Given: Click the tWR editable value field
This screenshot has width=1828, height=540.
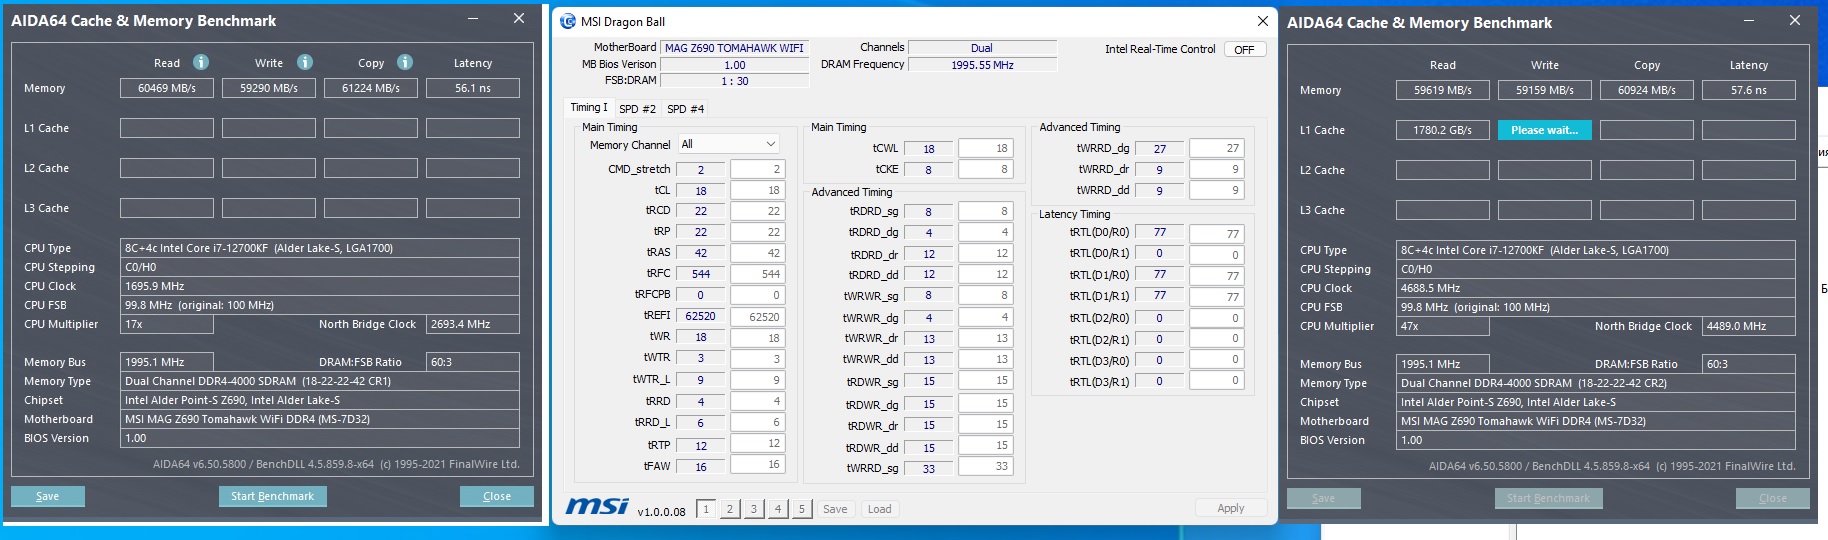Looking at the screenshot, I should coord(758,338).
